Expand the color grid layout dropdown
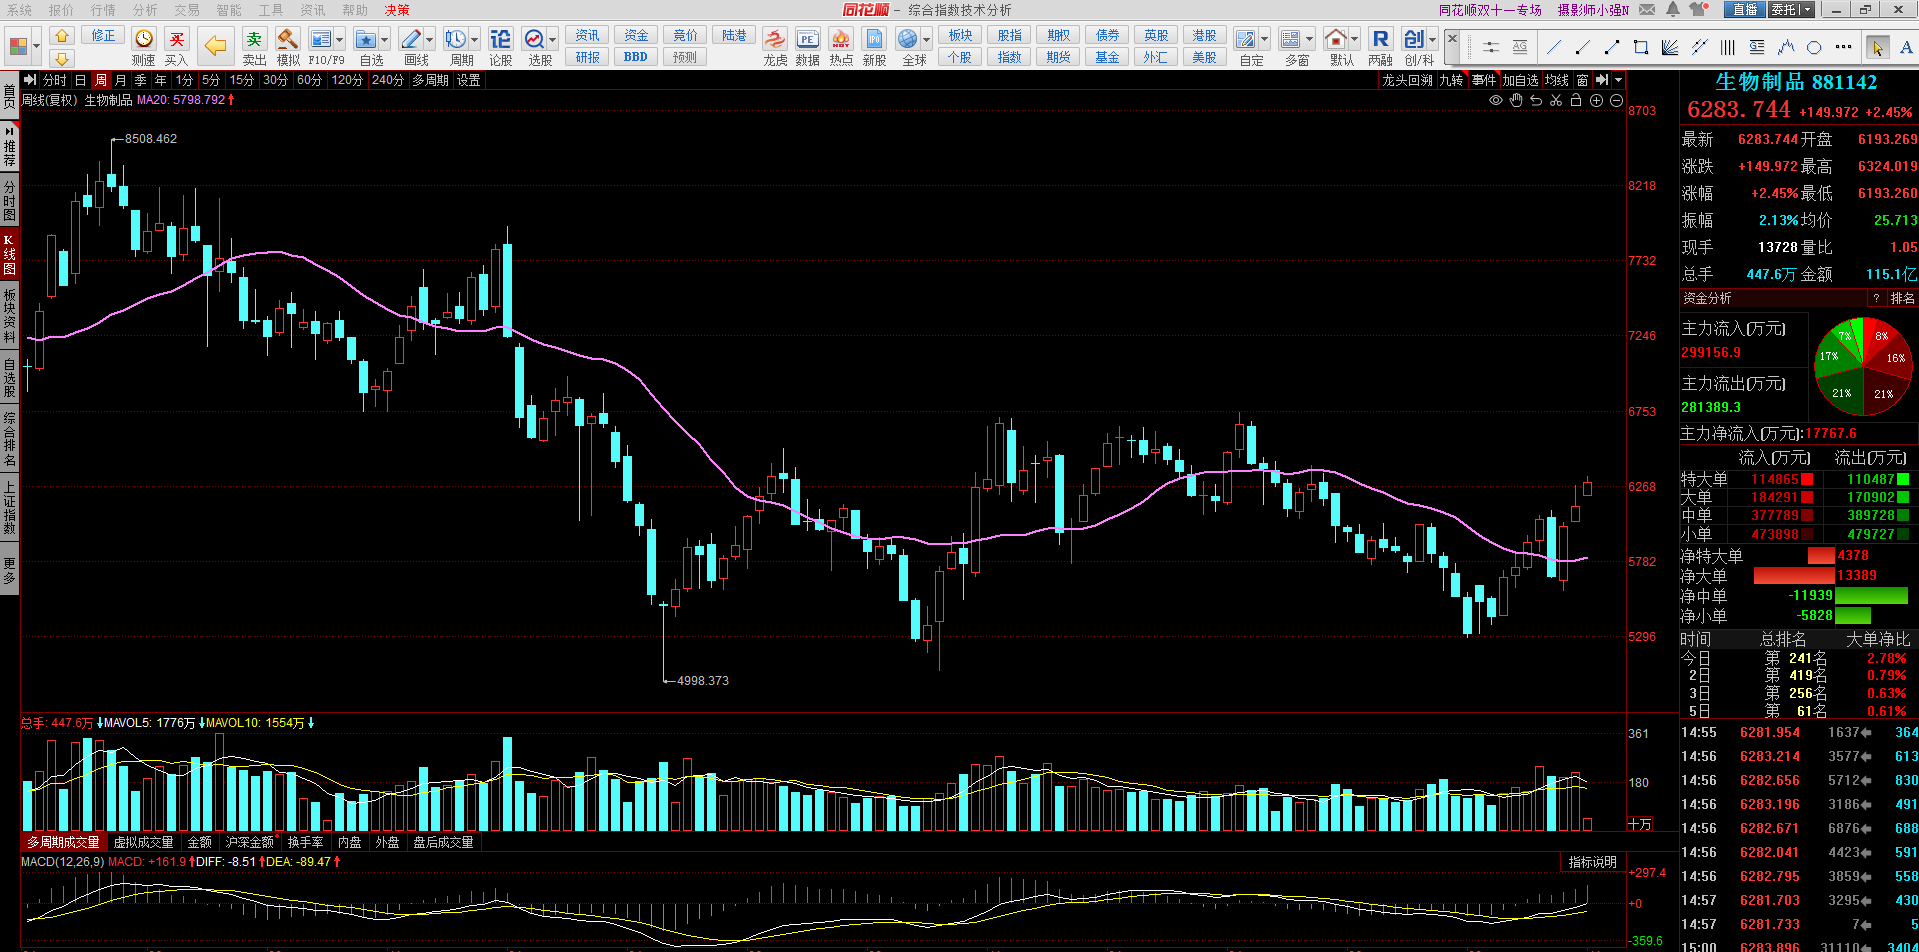 click(x=36, y=46)
